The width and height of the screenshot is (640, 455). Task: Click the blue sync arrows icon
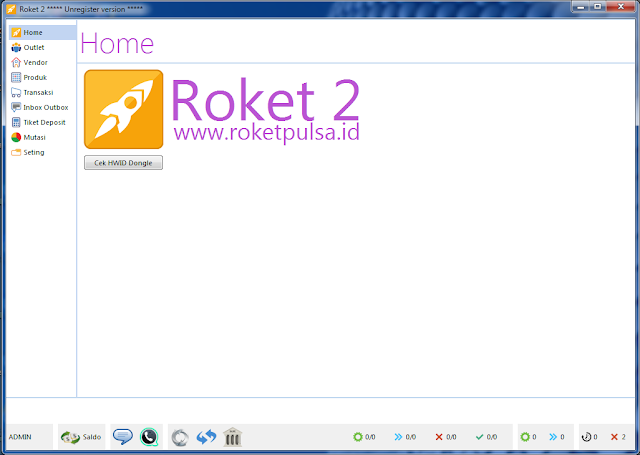[x=206, y=437]
